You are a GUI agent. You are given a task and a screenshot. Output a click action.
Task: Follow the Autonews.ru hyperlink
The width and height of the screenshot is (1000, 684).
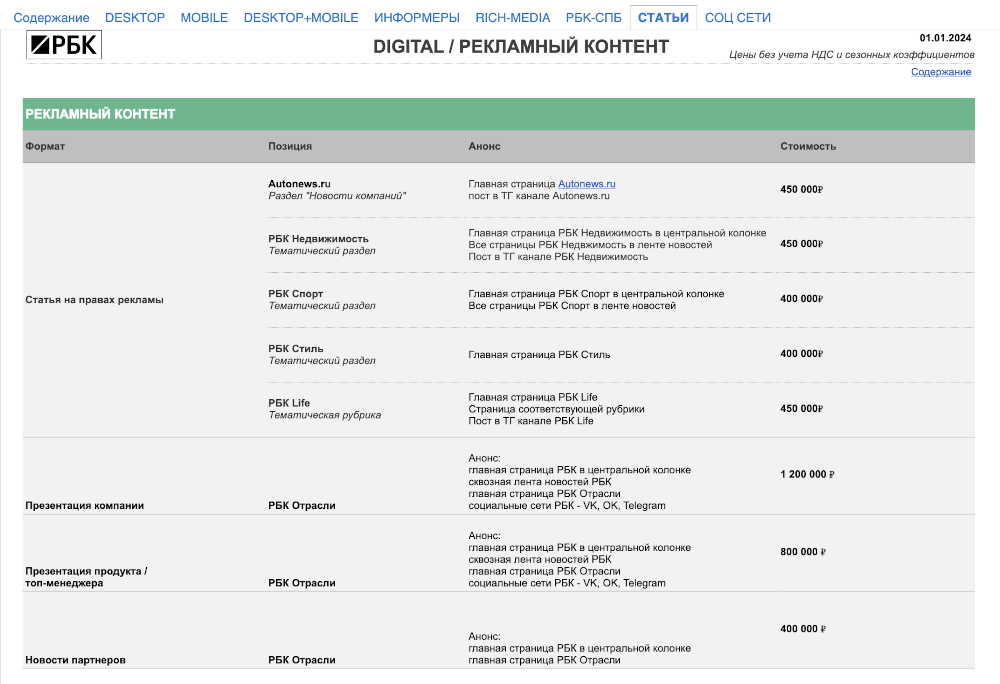[x=588, y=183]
